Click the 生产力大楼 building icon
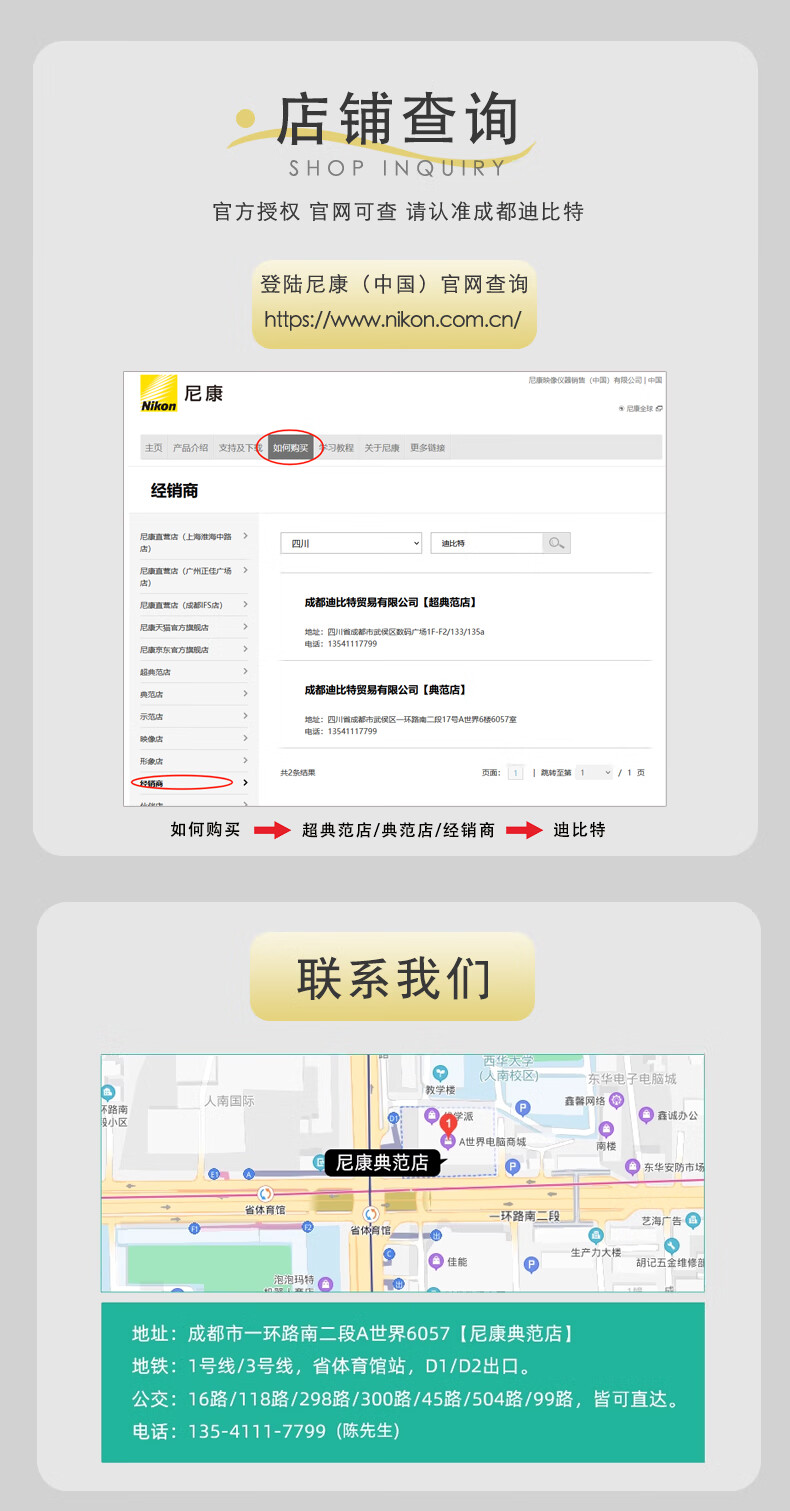 (x=596, y=1236)
